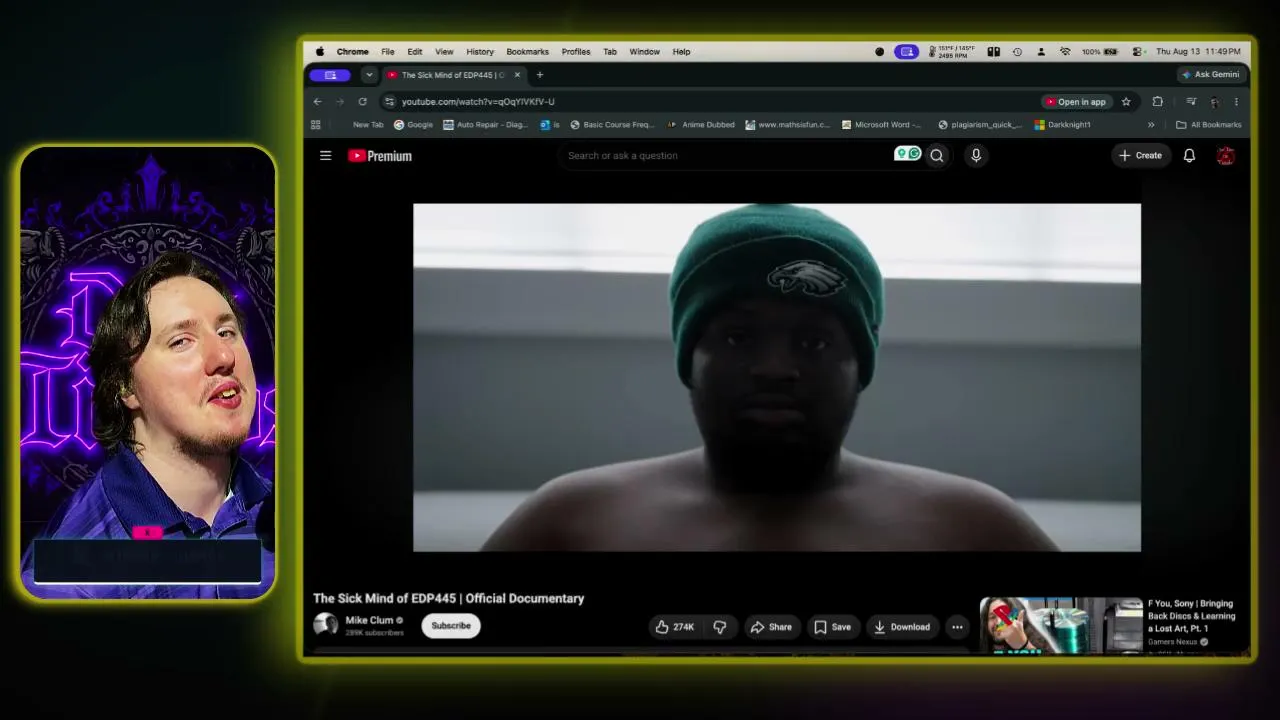Open the Apps grid in bookmarks bar
Image resolution: width=1280 pixels, height=720 pixels.
pyautogui.click(x=316, y=125)
